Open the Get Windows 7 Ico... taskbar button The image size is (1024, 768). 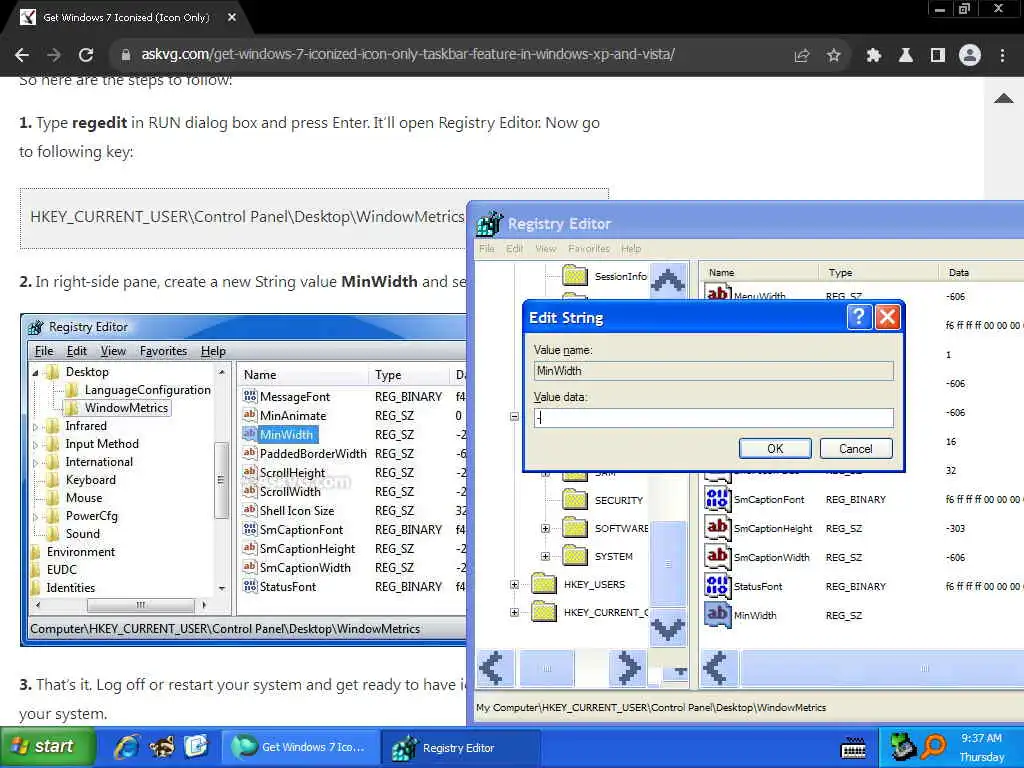(300, 747)
